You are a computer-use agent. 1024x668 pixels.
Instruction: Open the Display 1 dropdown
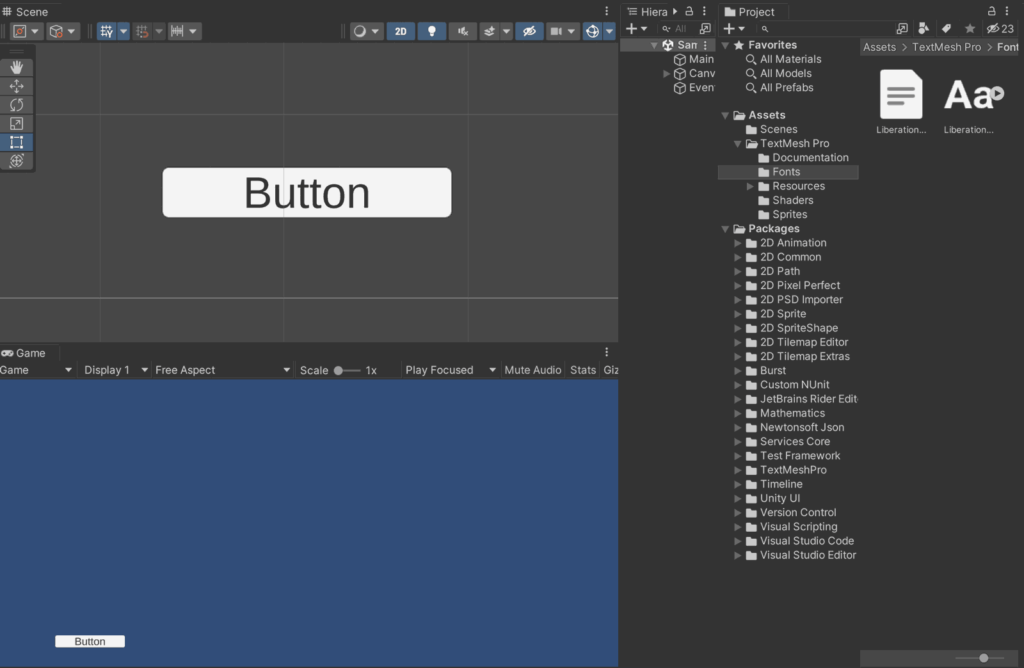tap(110, 369)
